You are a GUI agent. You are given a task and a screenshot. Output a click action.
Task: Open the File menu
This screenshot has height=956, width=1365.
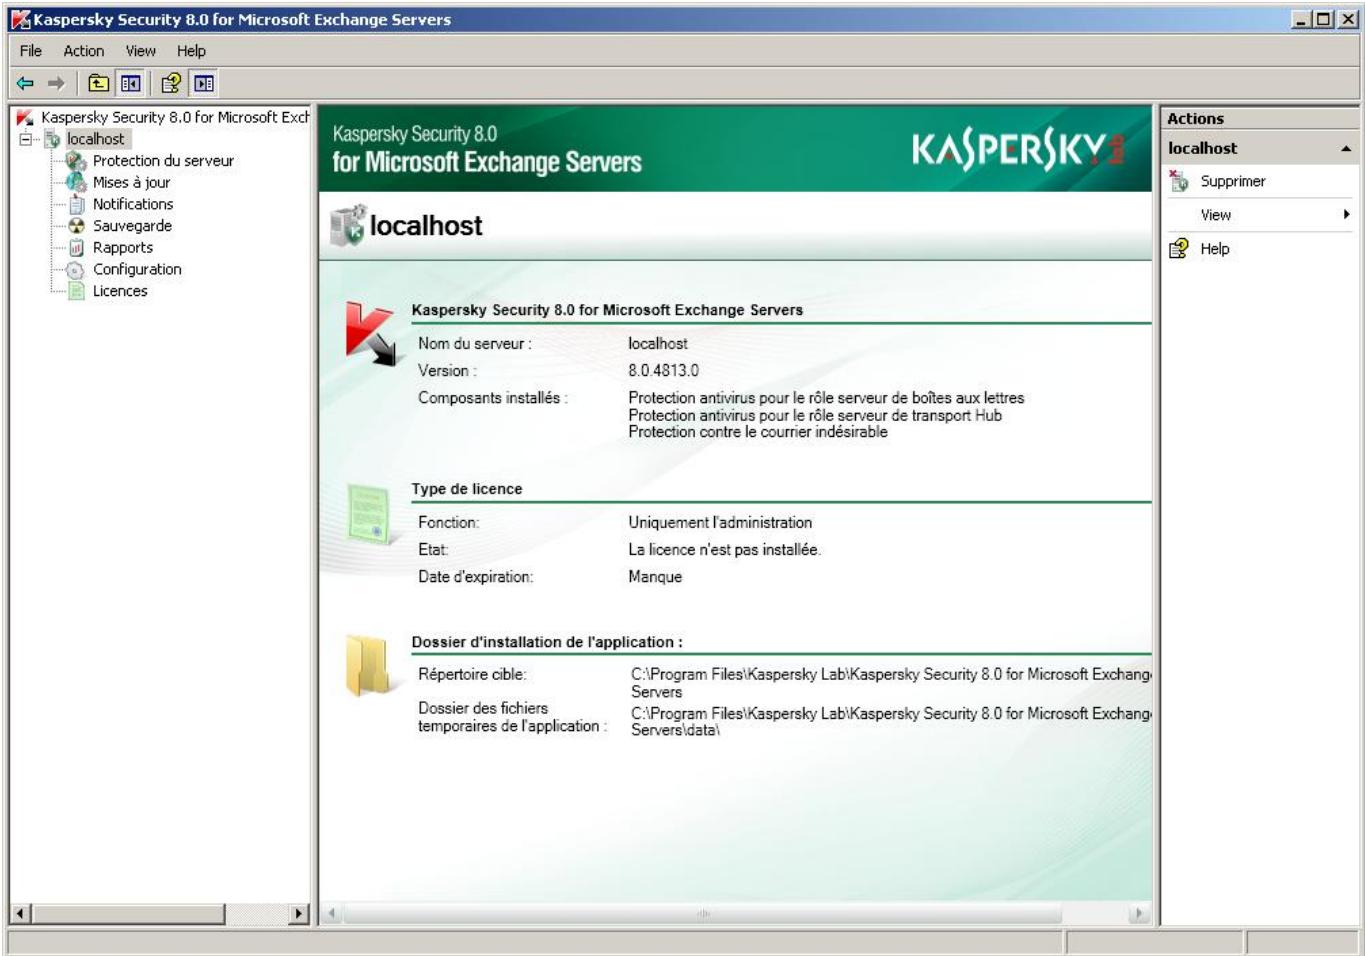click(31, 51)
